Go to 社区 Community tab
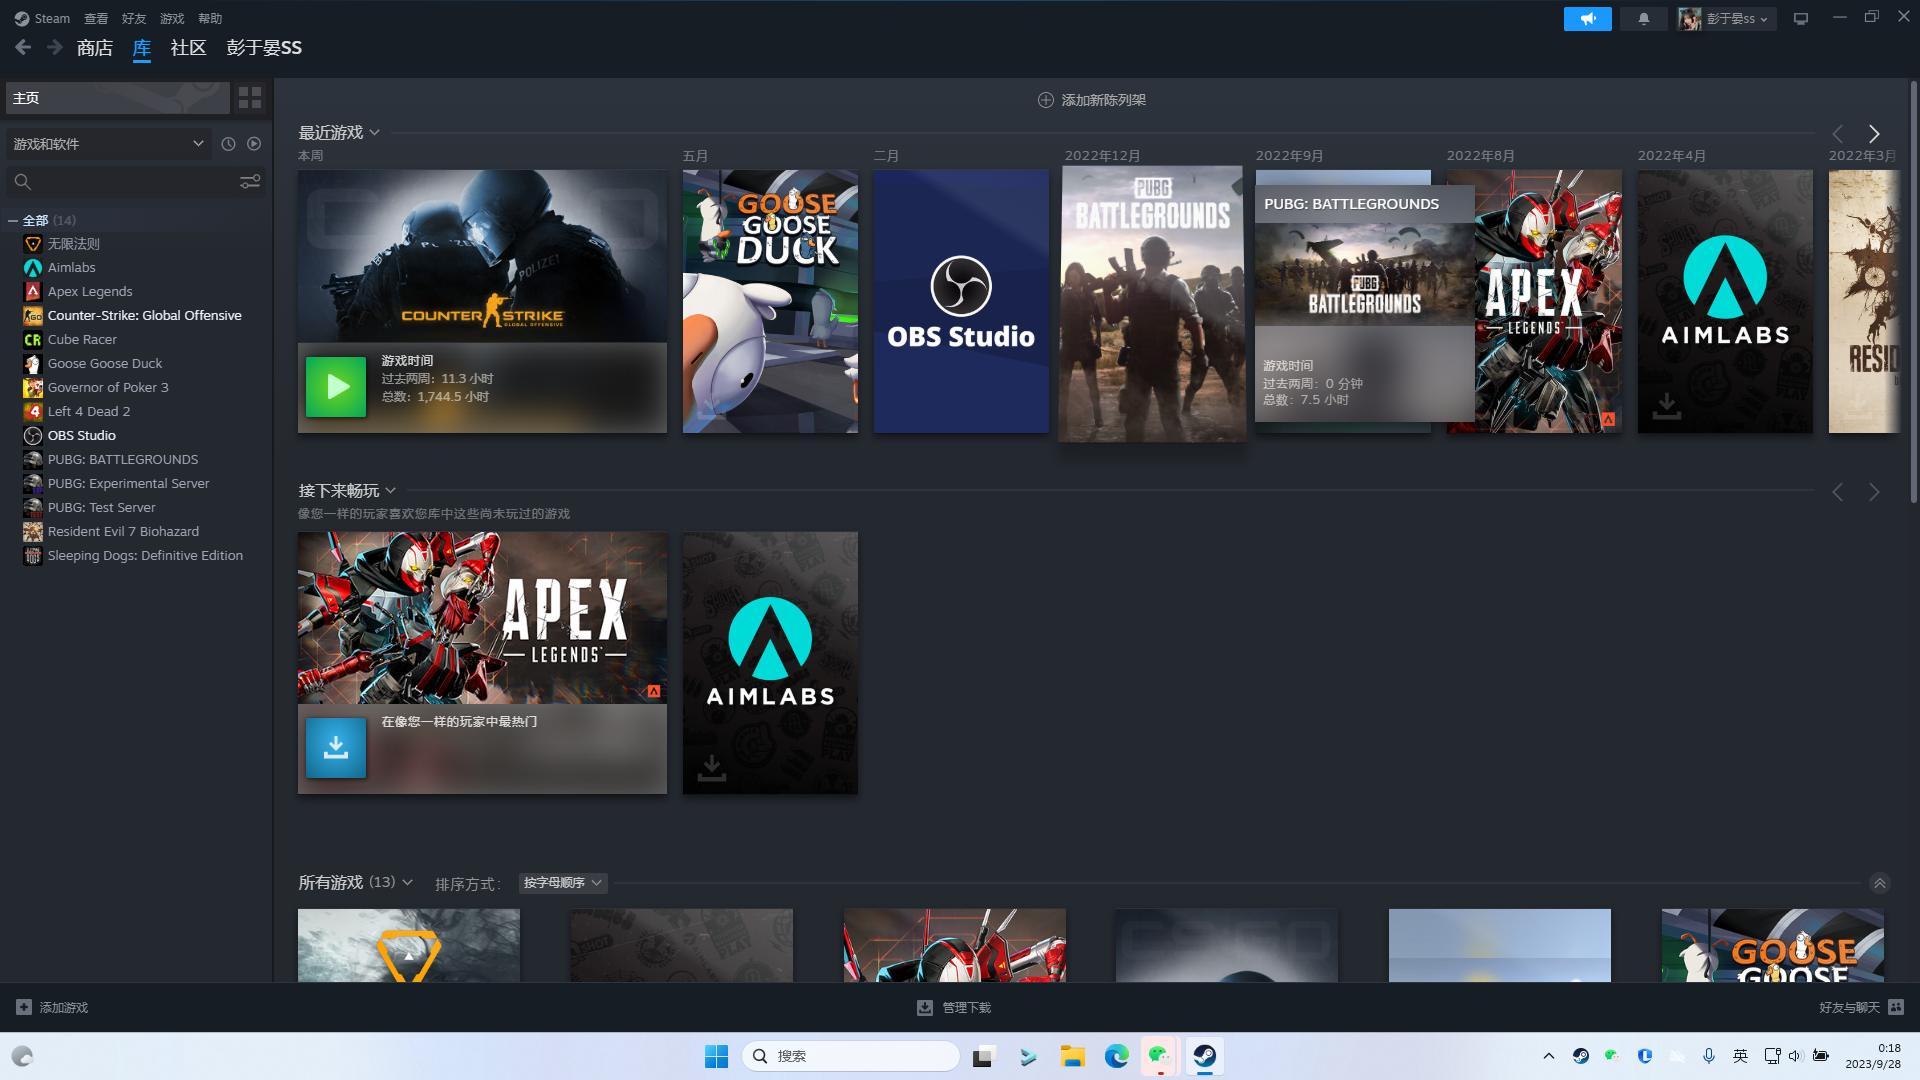 click(188, 47)
